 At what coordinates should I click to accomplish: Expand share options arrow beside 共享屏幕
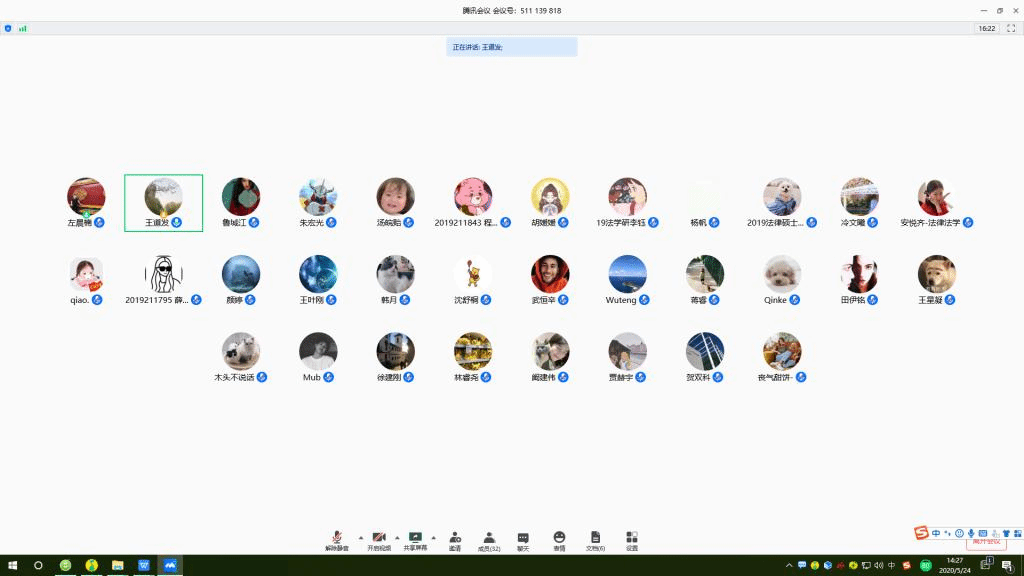[433, 537]
